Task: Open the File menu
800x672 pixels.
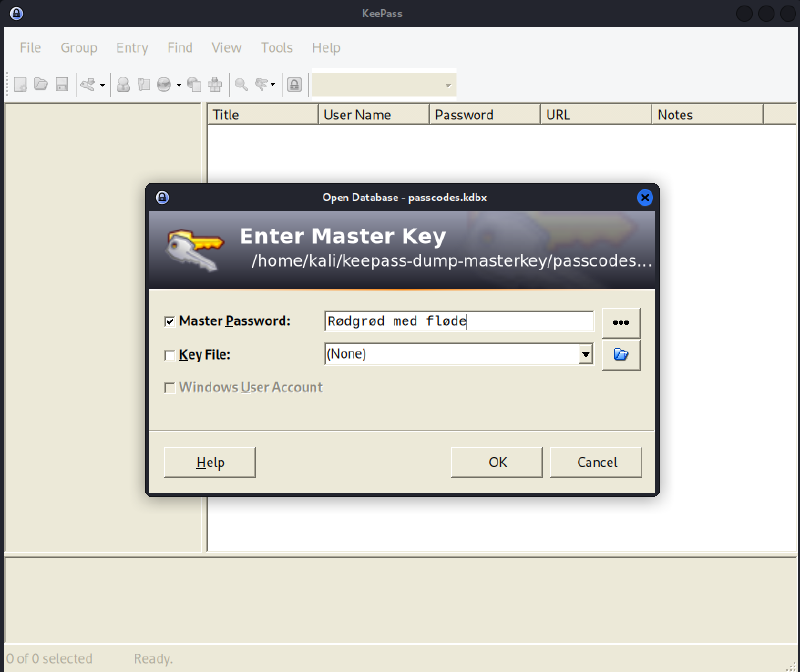Action: pyautogui.click(x=30, y=48)
